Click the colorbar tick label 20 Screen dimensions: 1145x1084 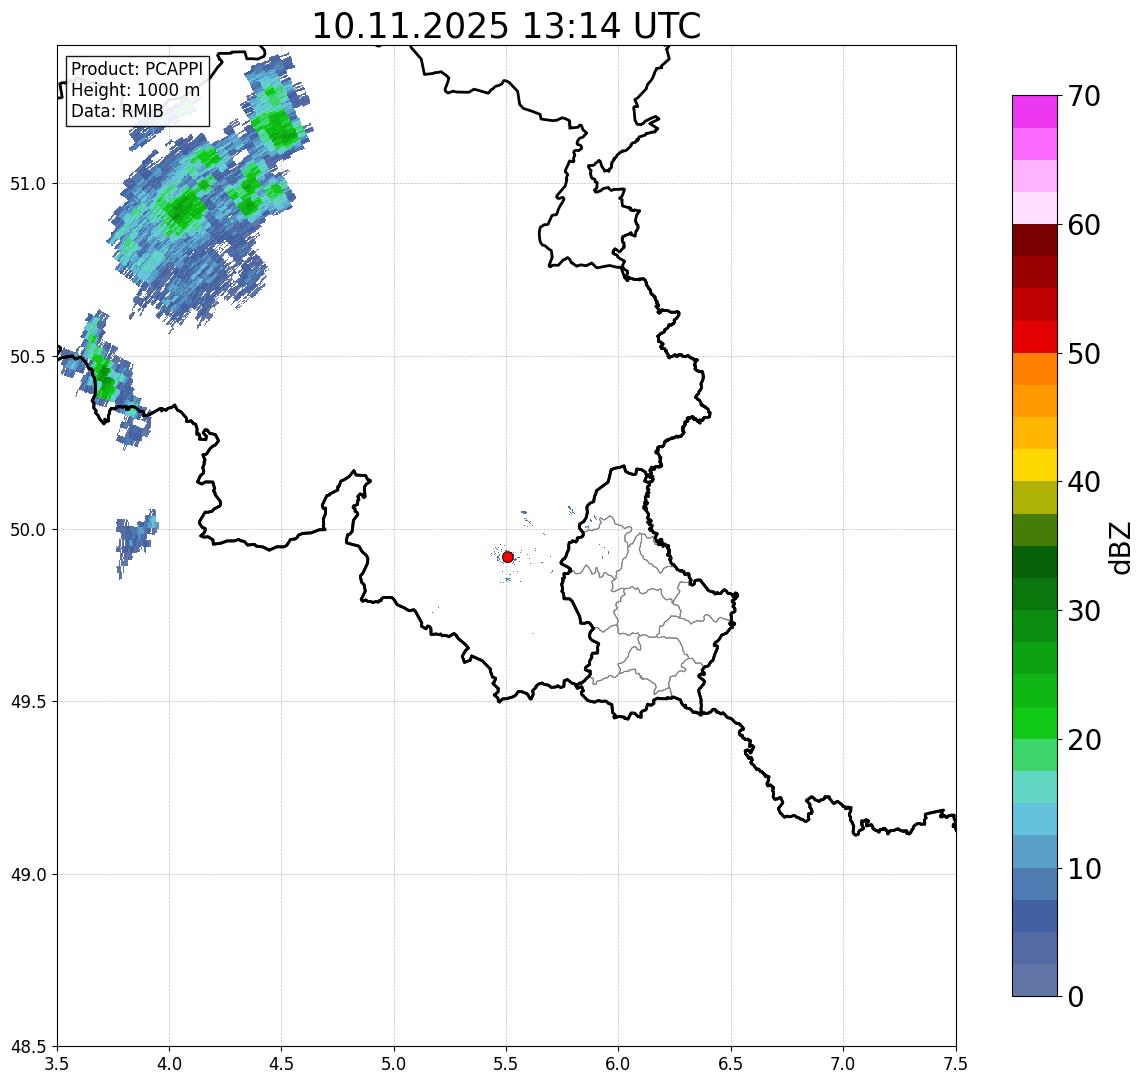click(x=1084, y=740)
